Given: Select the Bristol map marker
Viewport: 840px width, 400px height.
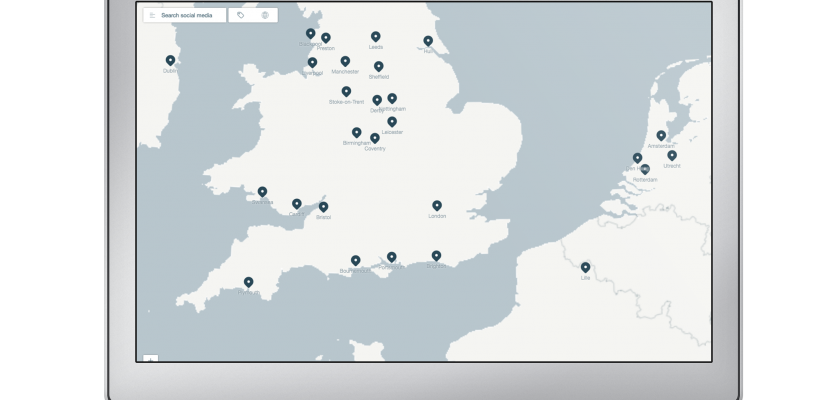Looking at the screenshot, I should tap(323, 207).
